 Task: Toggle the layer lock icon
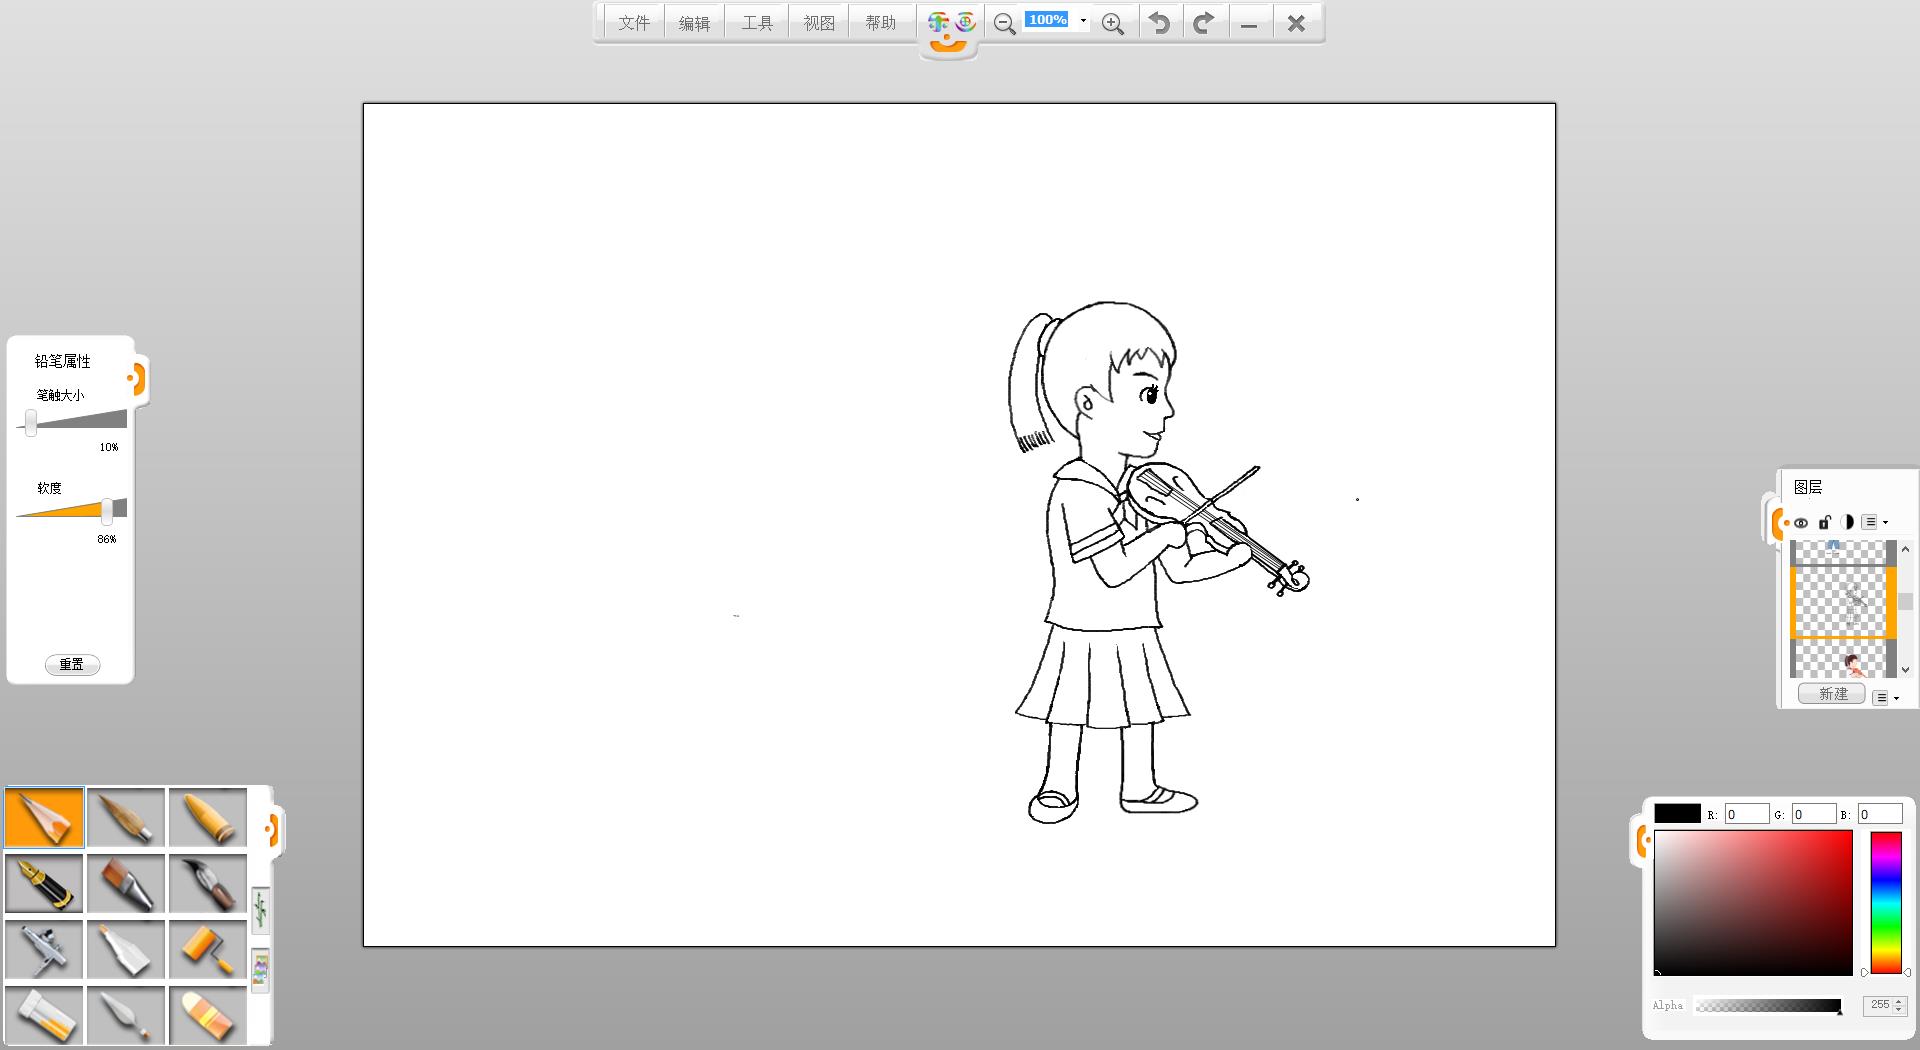[x=1824, y=522]
